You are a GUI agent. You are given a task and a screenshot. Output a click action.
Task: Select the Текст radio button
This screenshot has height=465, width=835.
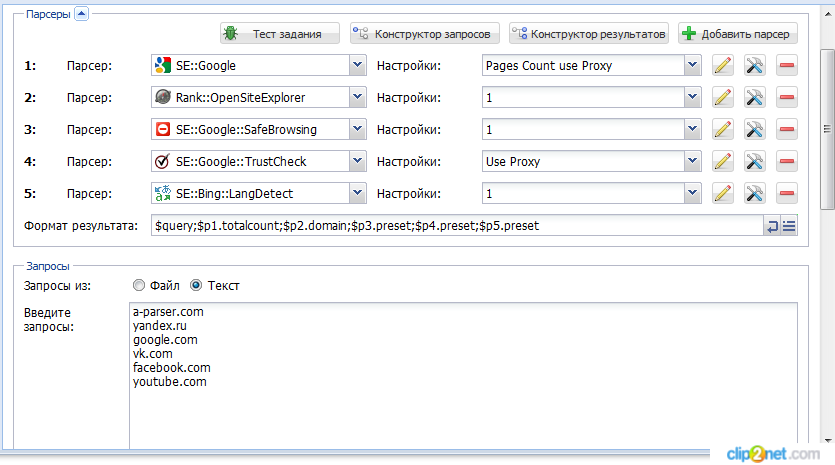click(x=196, y=286)
